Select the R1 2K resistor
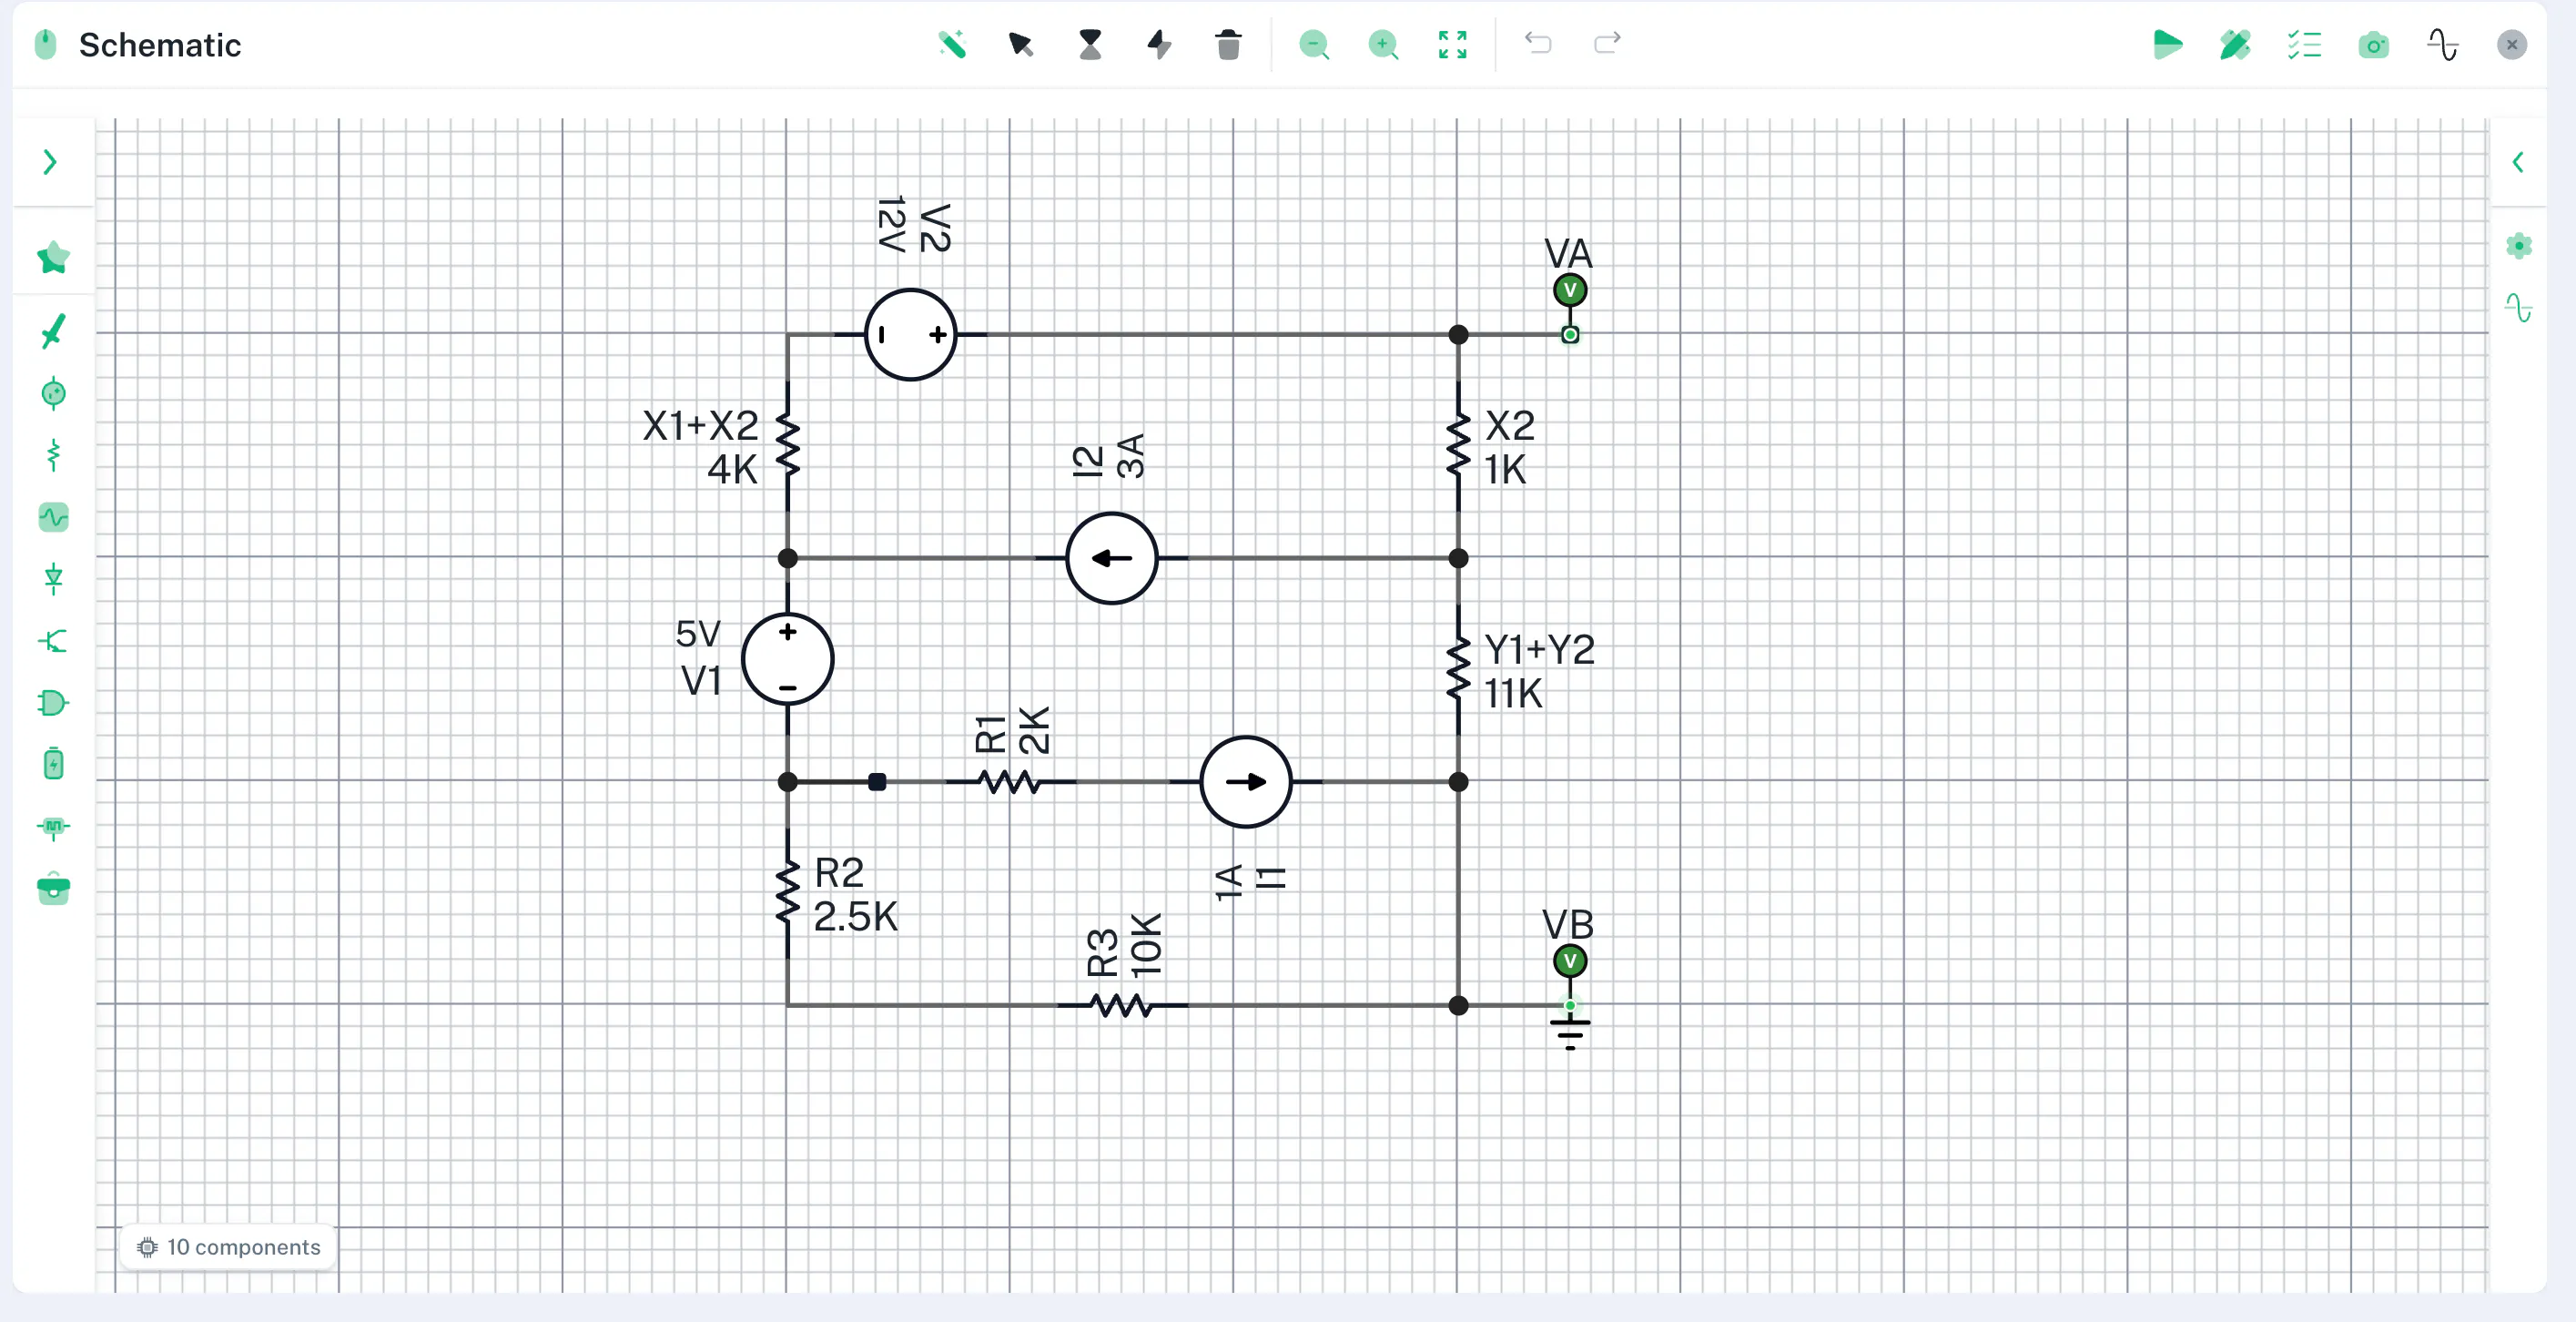The height and width of the screenshot is (1322, 2576). coord(1010,782)
